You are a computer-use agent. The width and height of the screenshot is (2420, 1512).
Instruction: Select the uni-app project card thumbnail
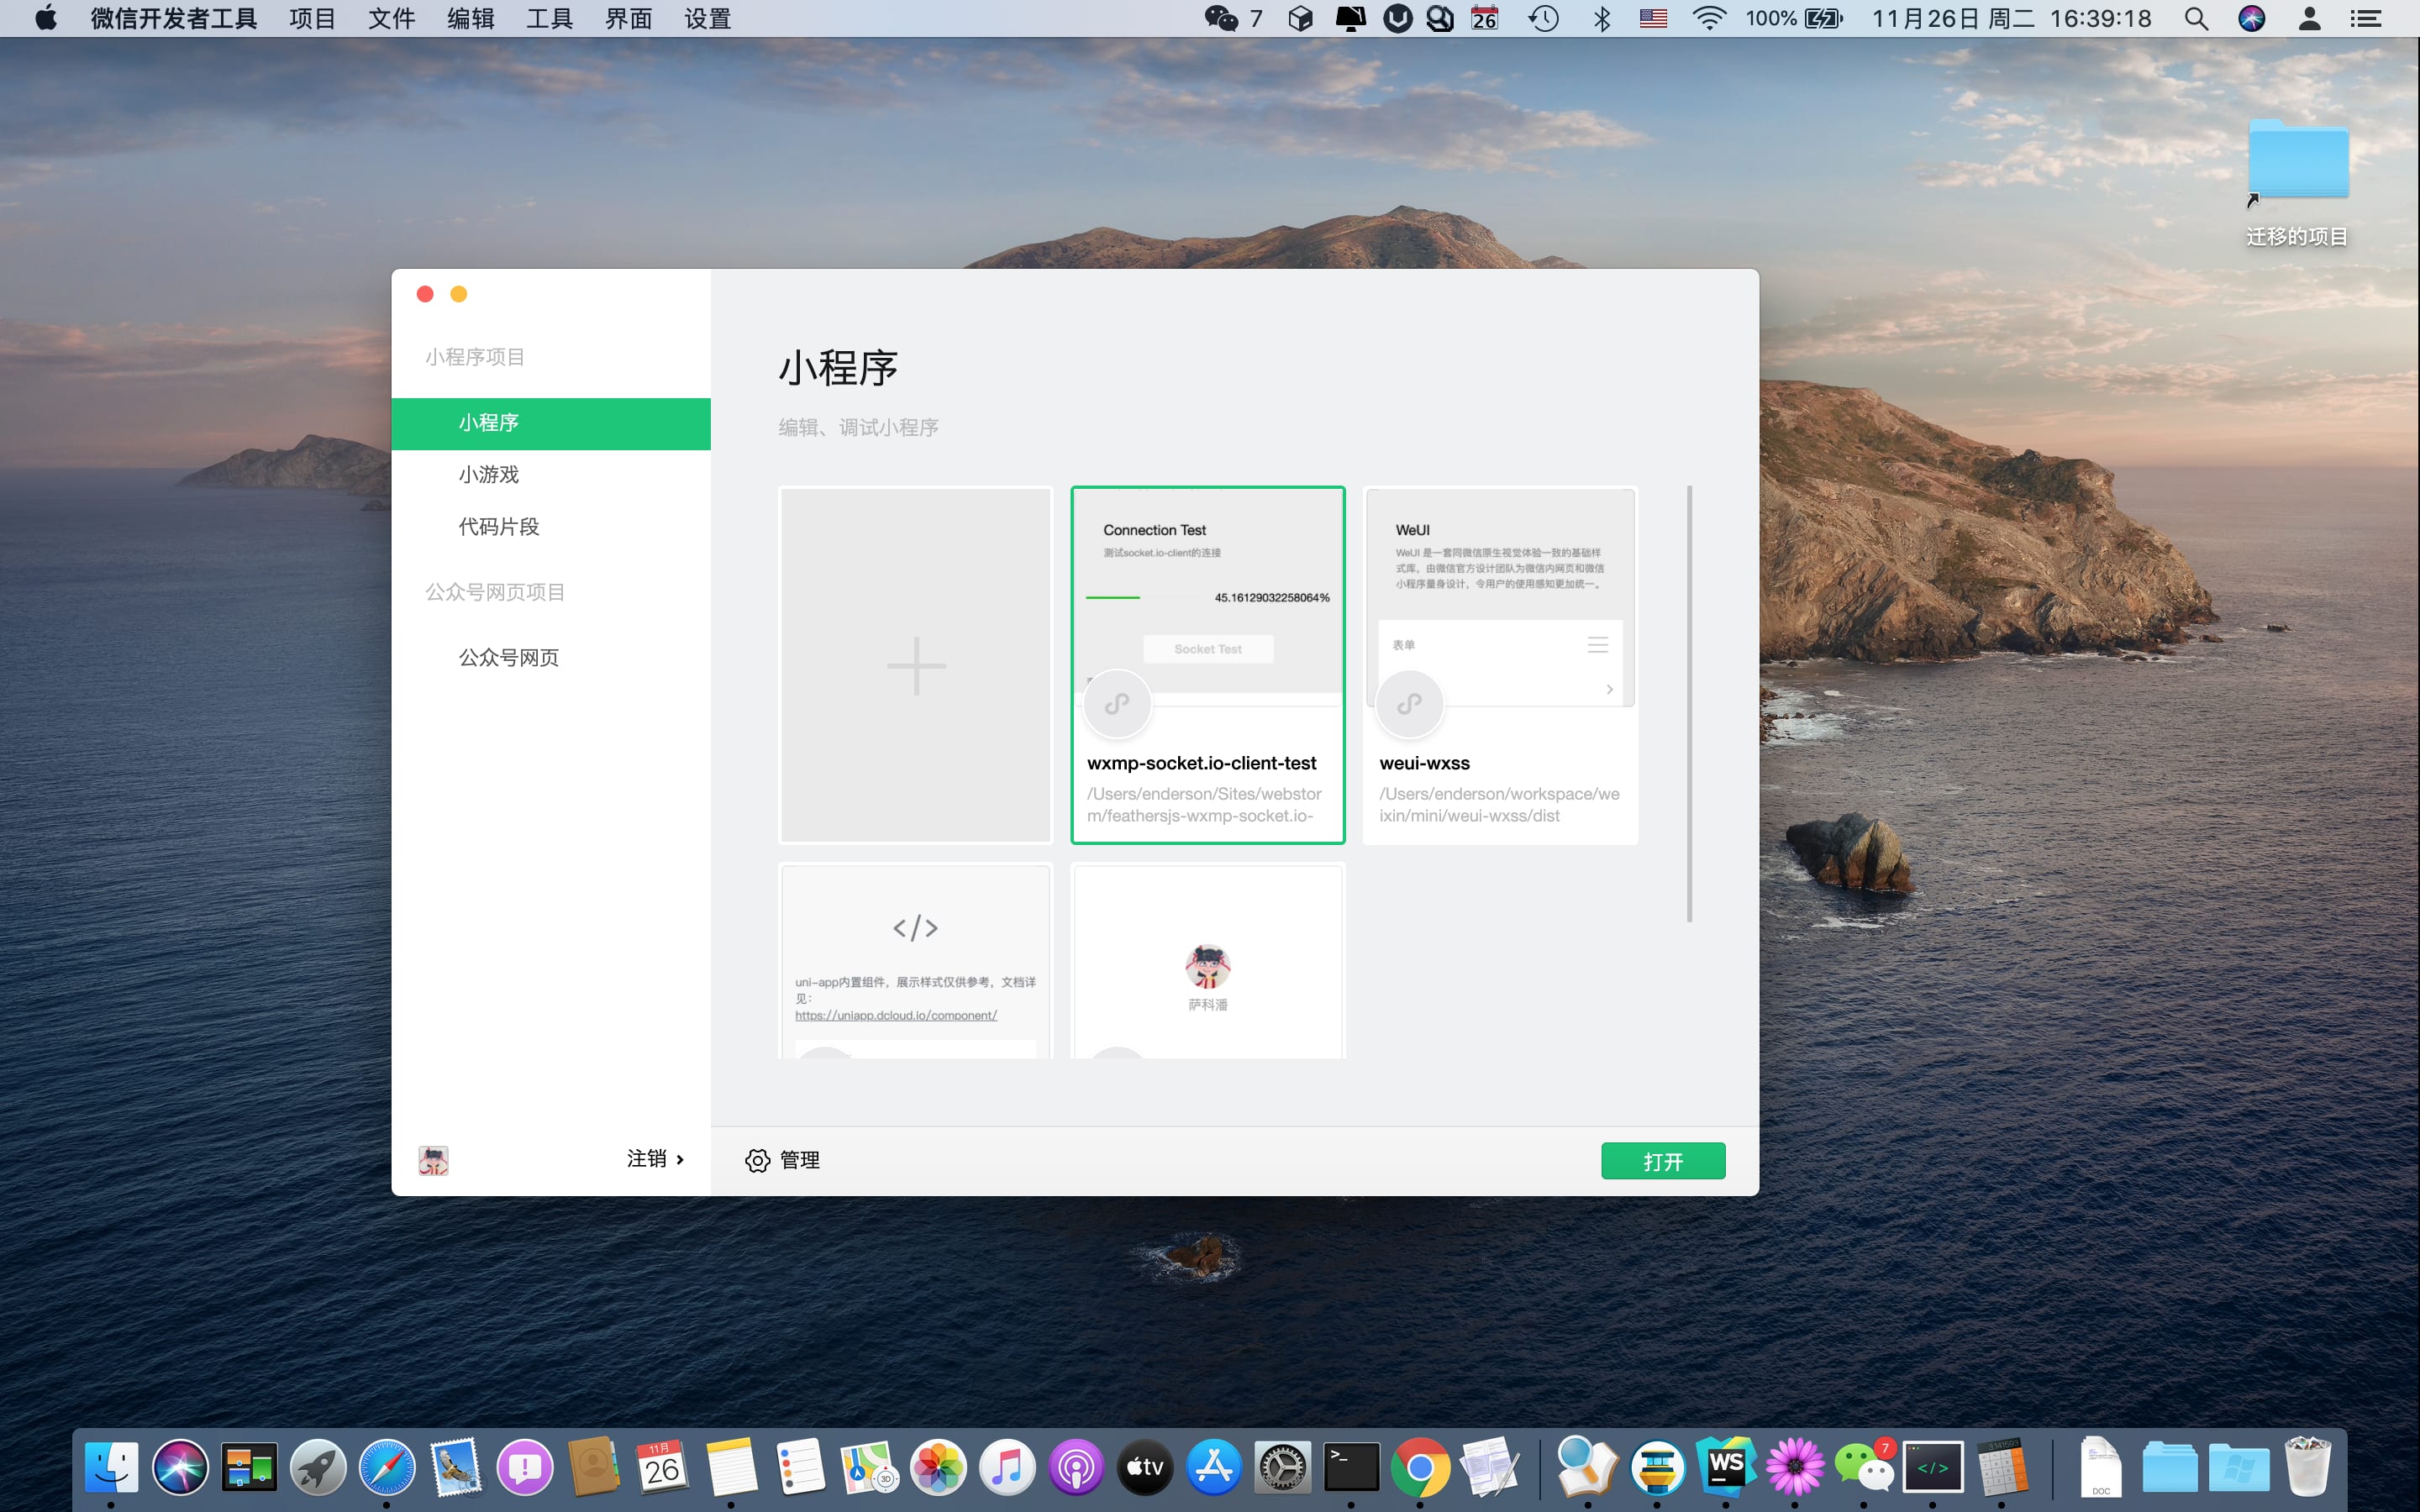point(916,962)
